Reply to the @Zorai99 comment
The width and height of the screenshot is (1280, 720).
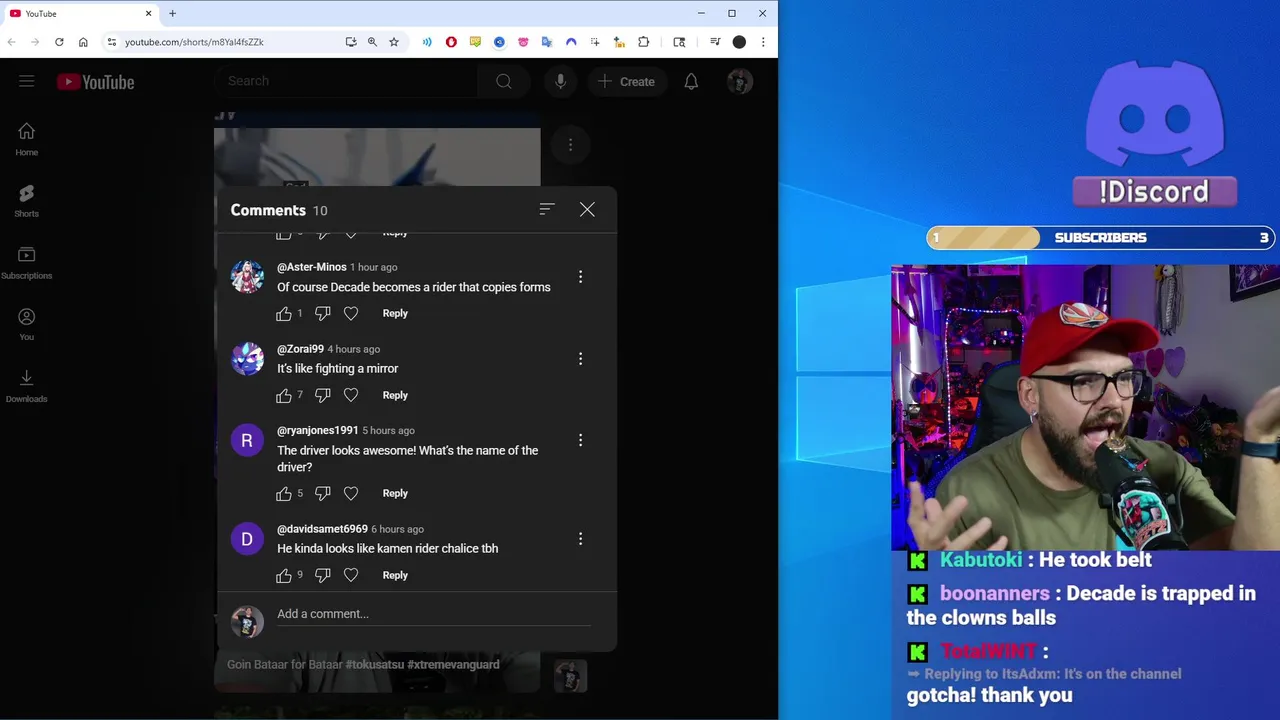(x=395, y=395)
